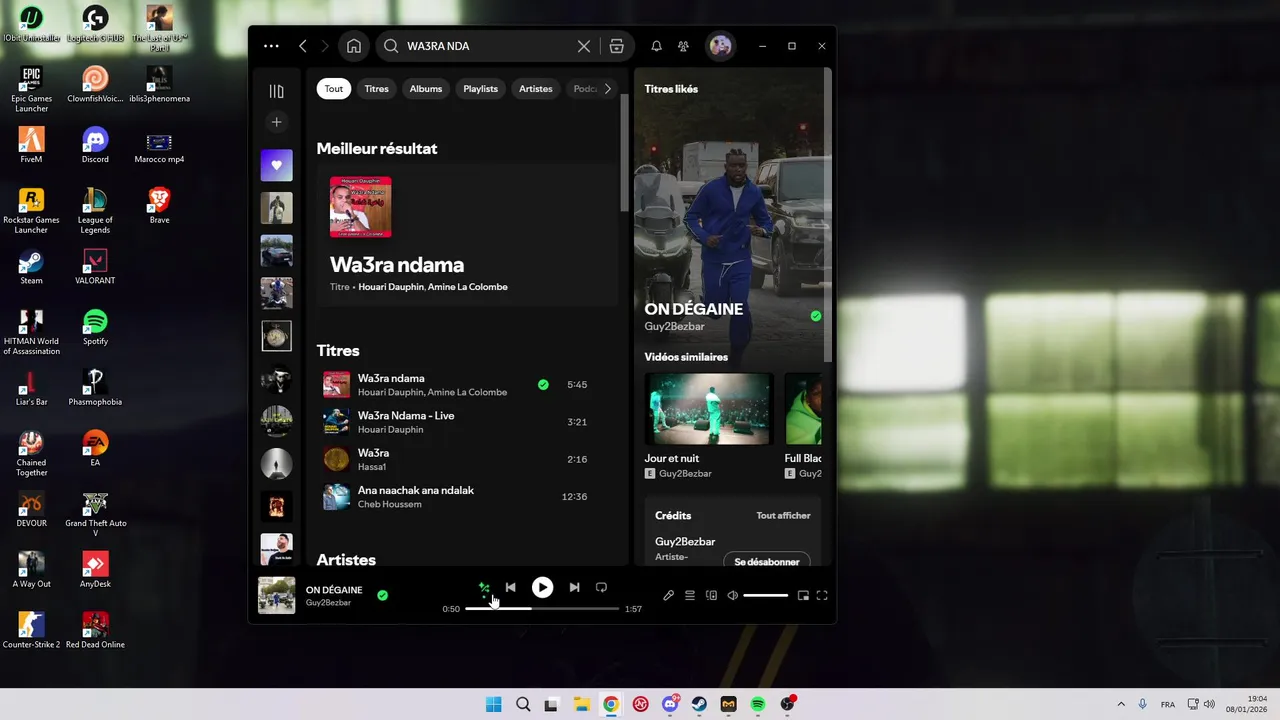Open Houari Dauphin, Amine La Colombe link in best result
Screen dimensions: 1280x720
(433, 287)
